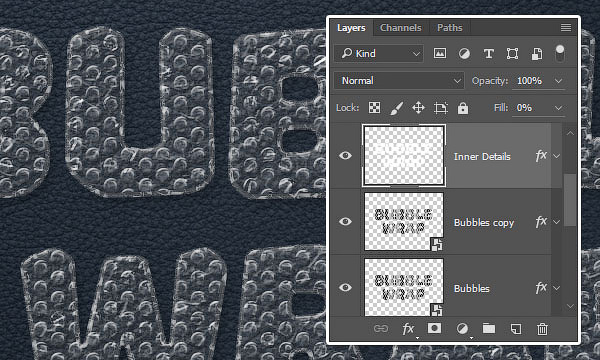Expand effects list for Bubbles layer
This screenshot has height=360, width=600.
557,288
